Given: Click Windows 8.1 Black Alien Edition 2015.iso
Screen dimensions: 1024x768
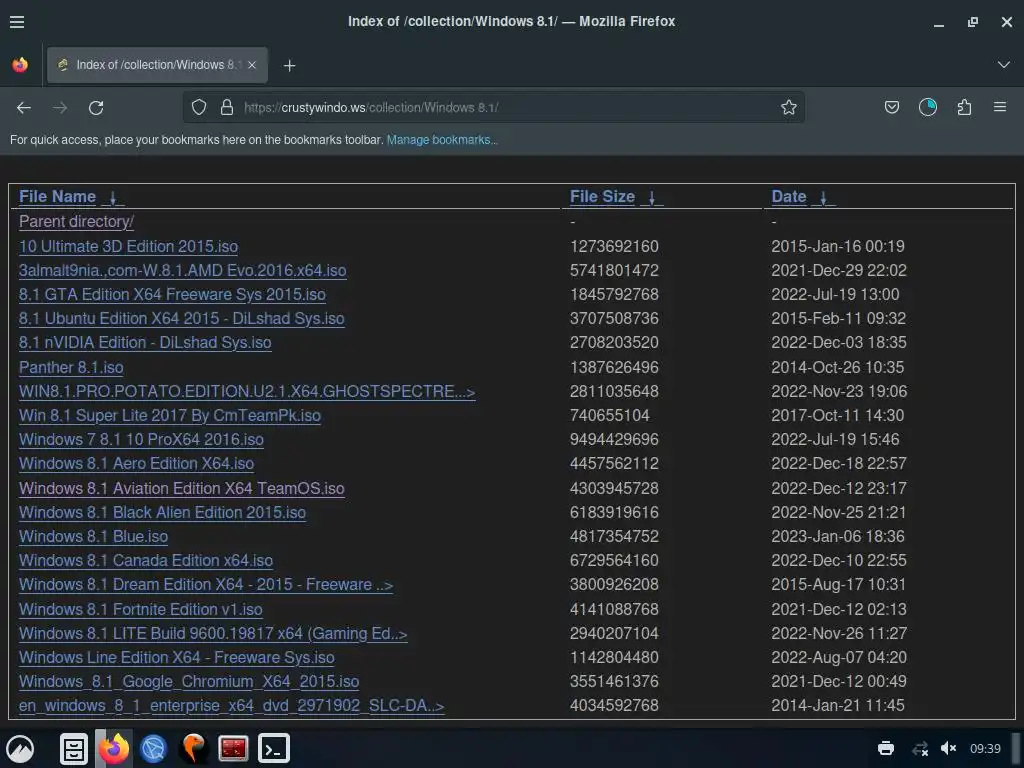Looking at the screenshot, I should click(163, 512).
